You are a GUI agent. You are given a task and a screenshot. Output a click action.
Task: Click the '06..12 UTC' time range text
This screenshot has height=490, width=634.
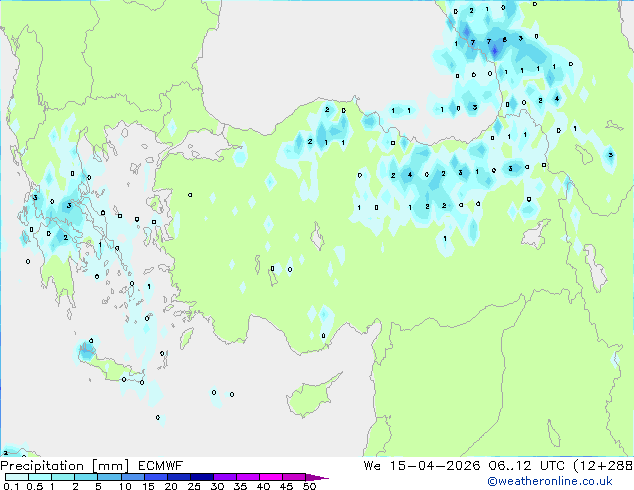point(526,466)
